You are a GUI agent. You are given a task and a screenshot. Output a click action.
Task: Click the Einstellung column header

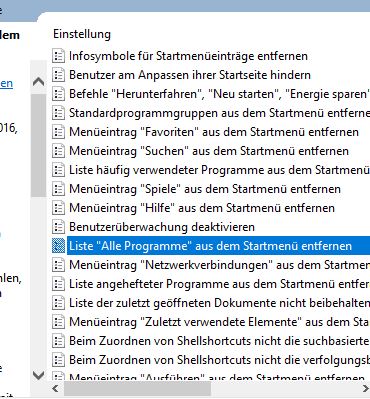click(x=82, y=34)
